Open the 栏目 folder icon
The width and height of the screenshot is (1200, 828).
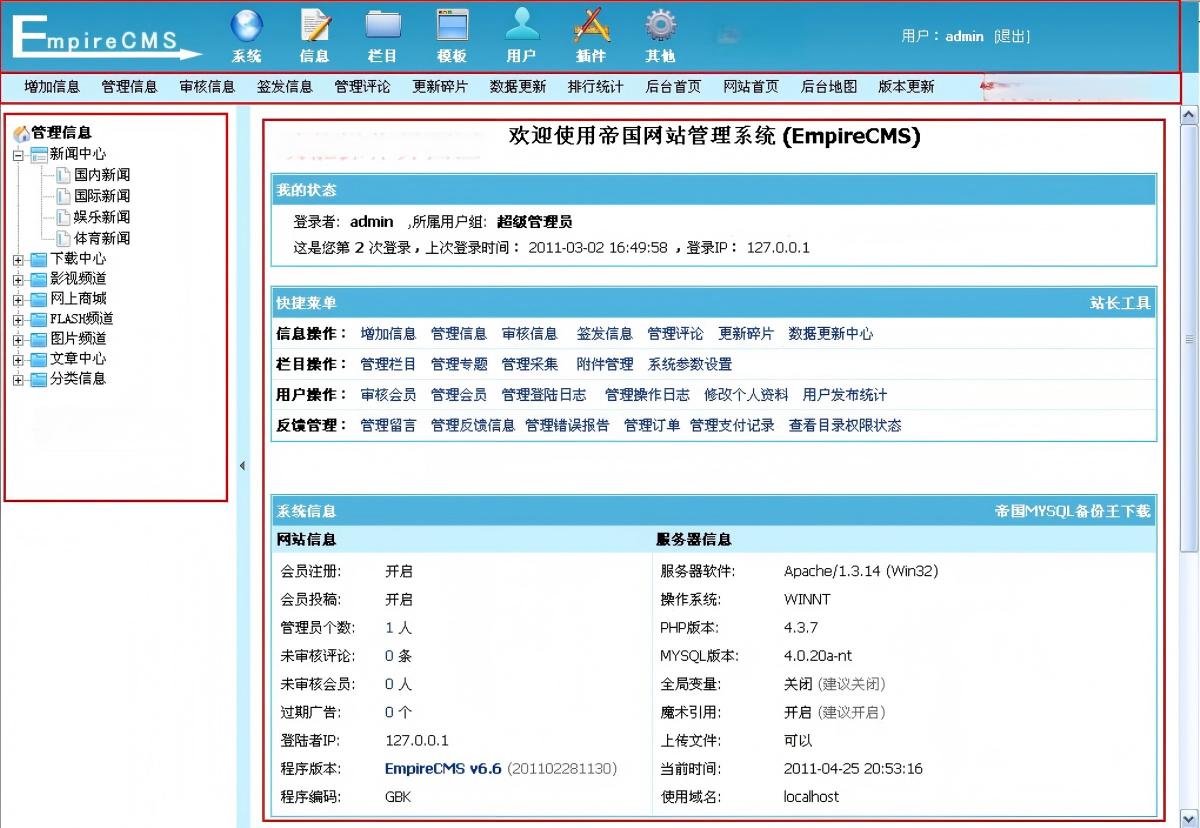tap(383, 25)
